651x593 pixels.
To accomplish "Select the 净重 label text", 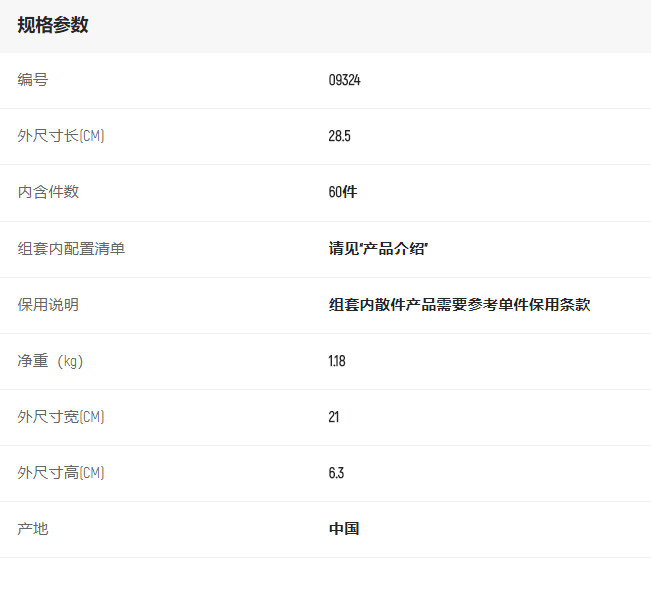I will [x=32, y=361].
